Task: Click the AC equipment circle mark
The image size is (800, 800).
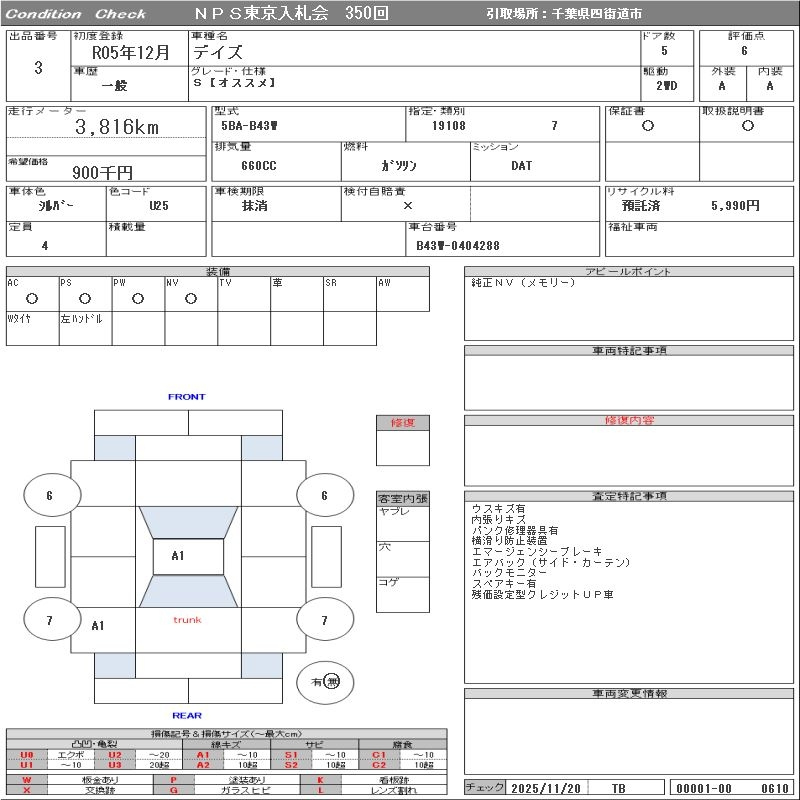Action: (32, 298)
